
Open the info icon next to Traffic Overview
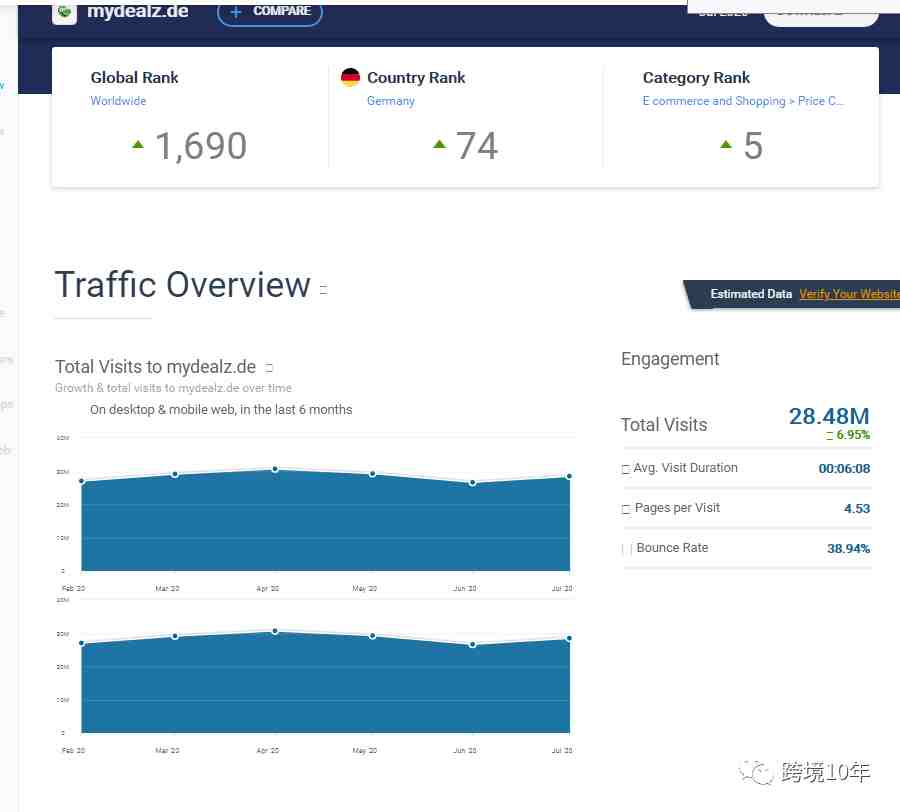[x=324, y=289]
